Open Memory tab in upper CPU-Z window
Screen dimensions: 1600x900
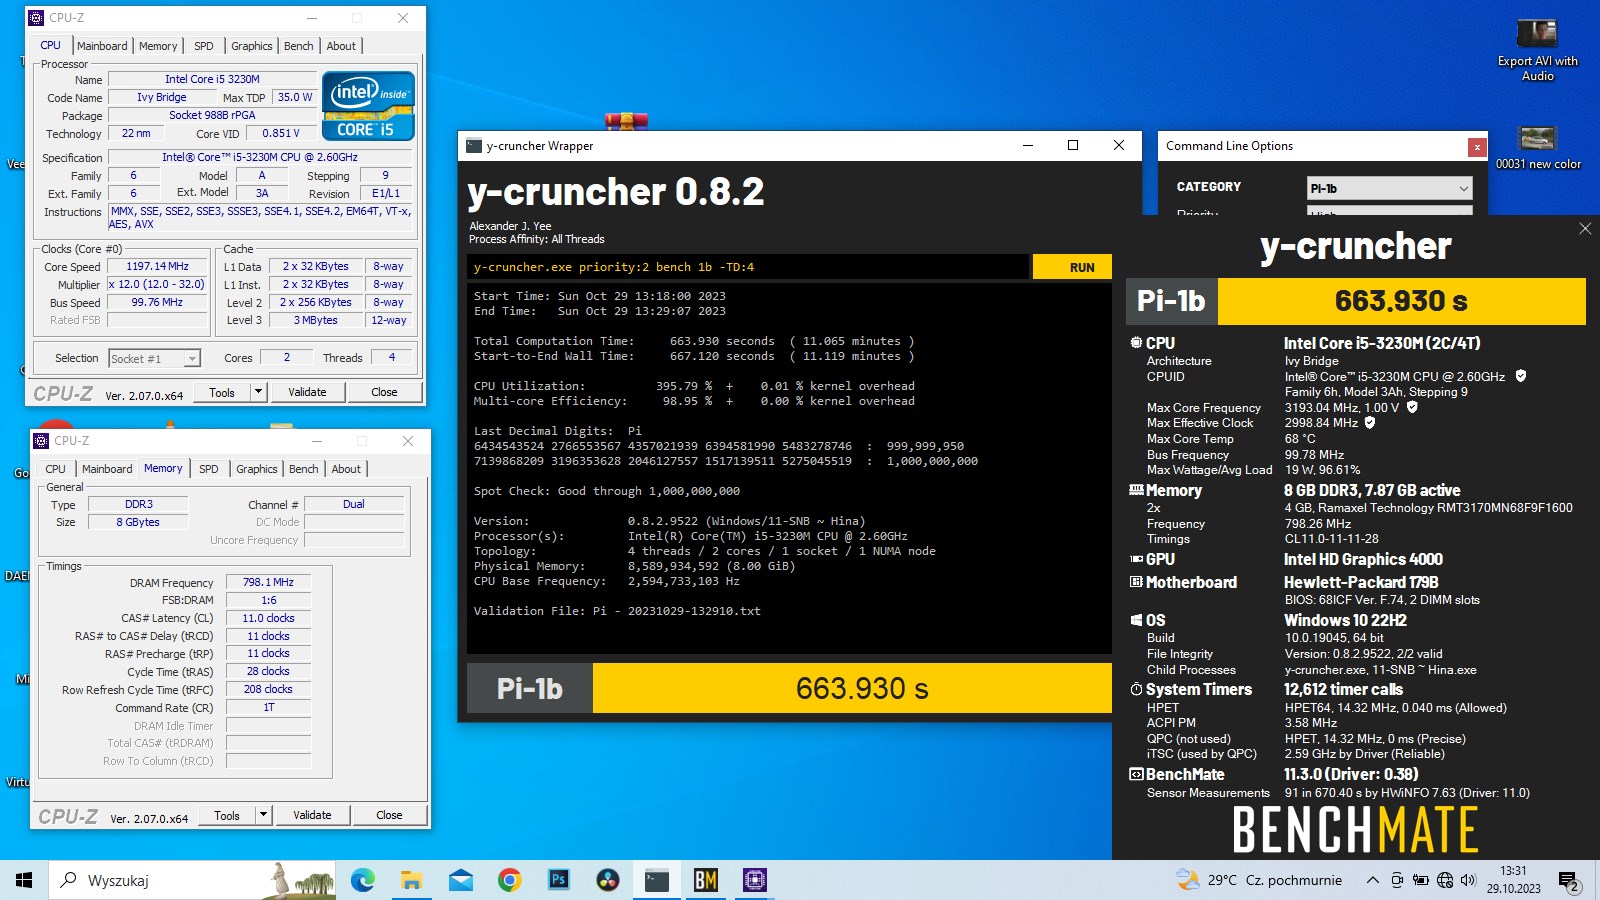pyautogui.click(x=158, y=46)
